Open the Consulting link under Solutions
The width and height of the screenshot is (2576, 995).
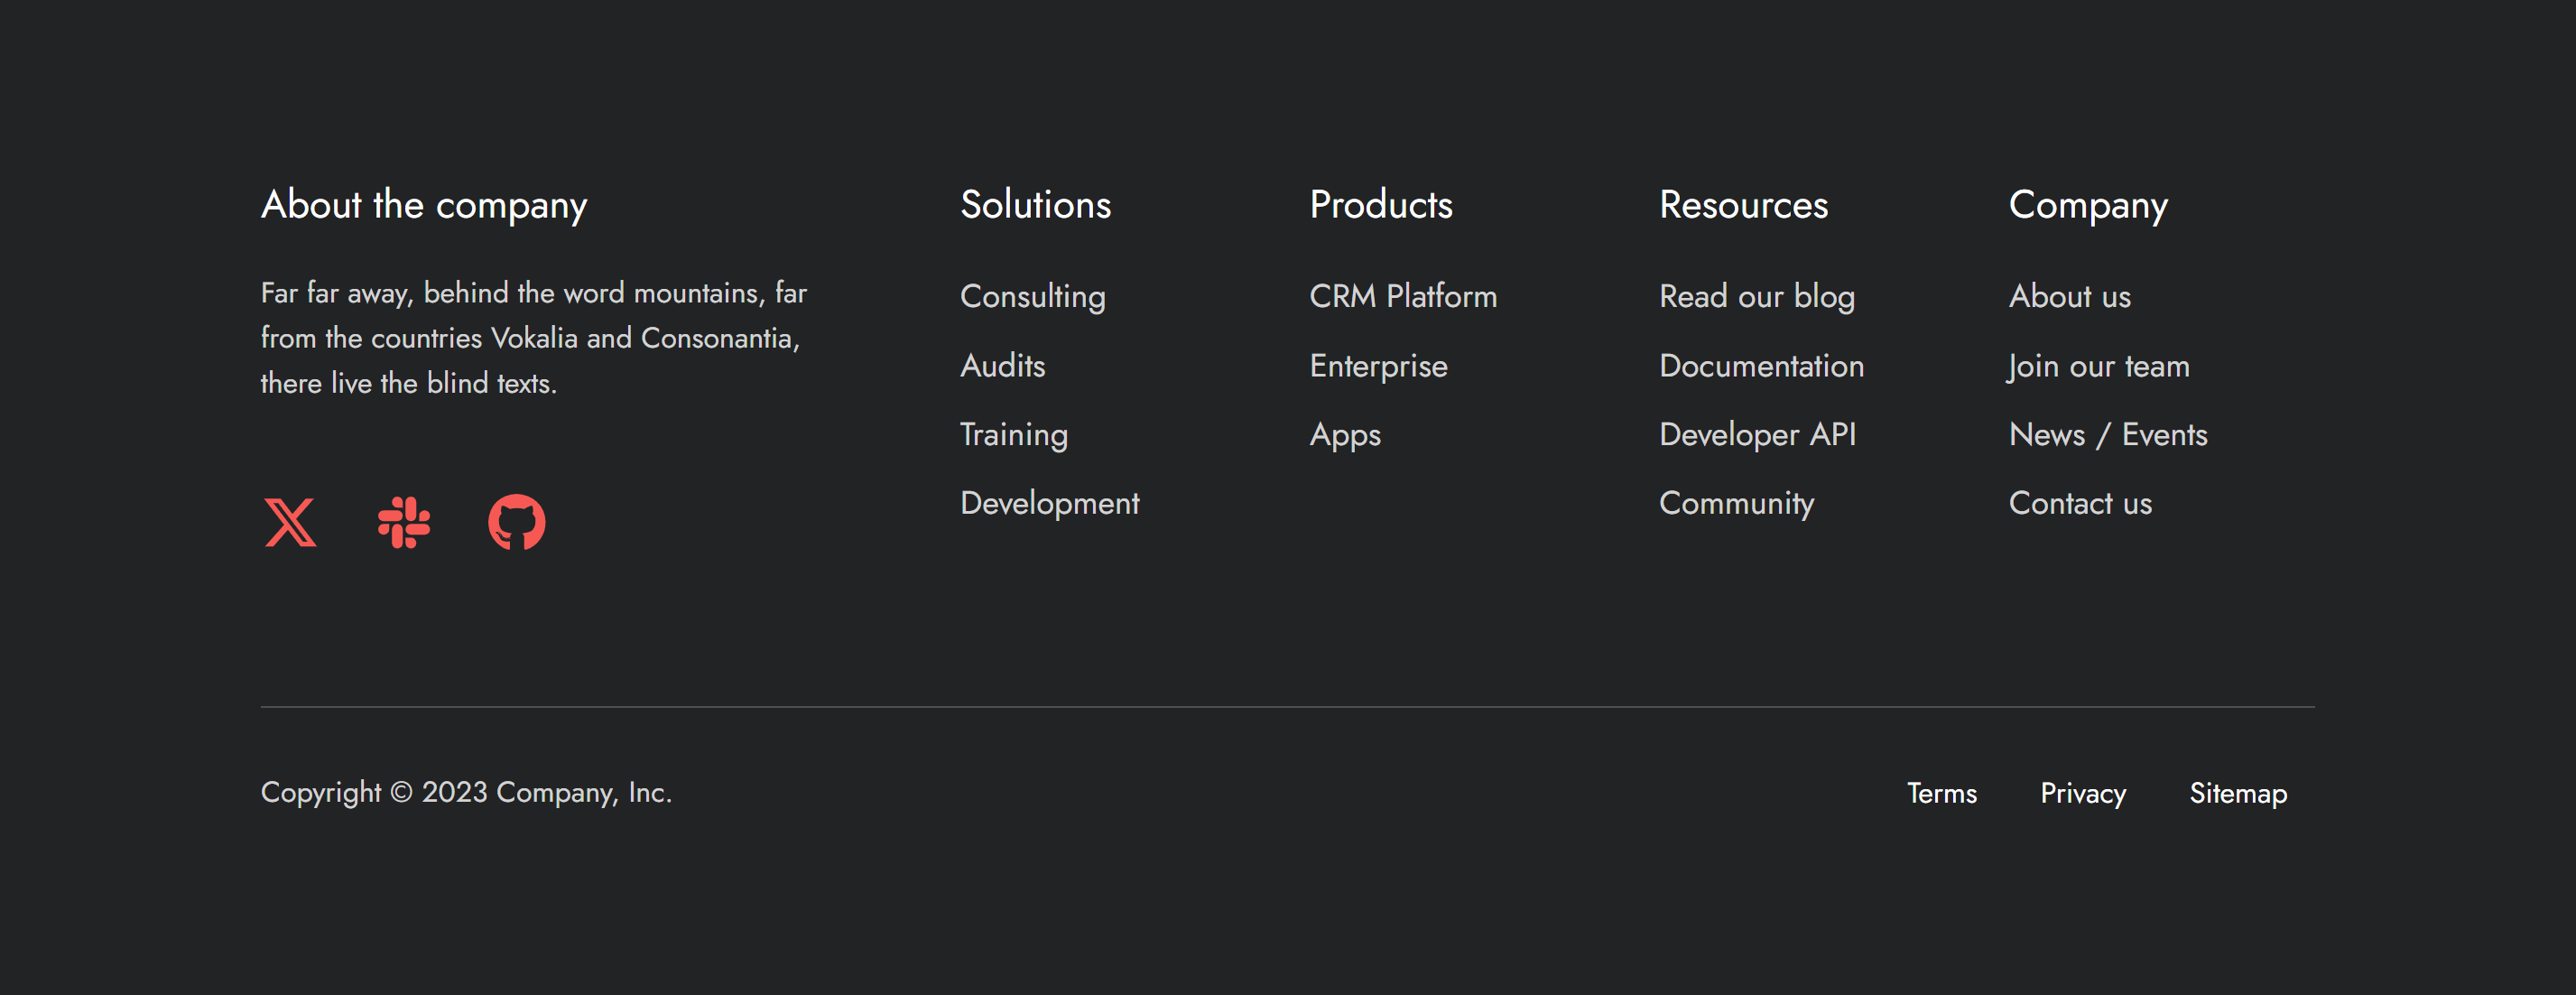tap(1032, 296)
